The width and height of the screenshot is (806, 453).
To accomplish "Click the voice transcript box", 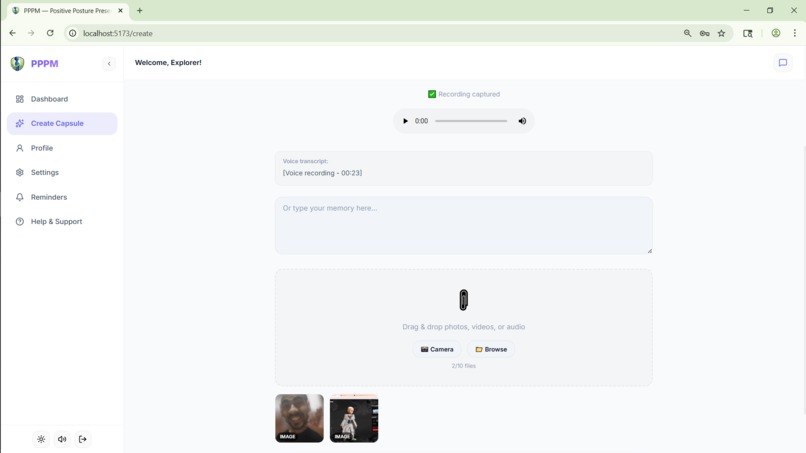I will point(464,168).
